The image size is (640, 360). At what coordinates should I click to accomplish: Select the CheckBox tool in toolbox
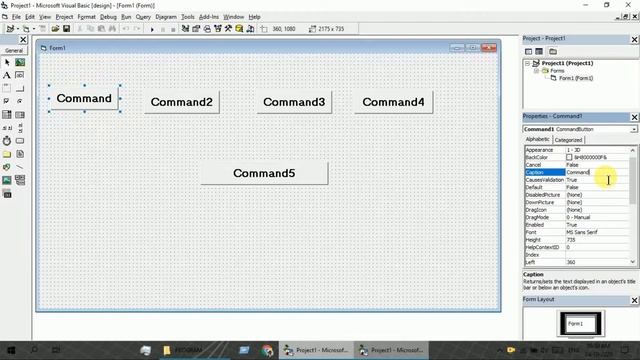tap(7, 102)
